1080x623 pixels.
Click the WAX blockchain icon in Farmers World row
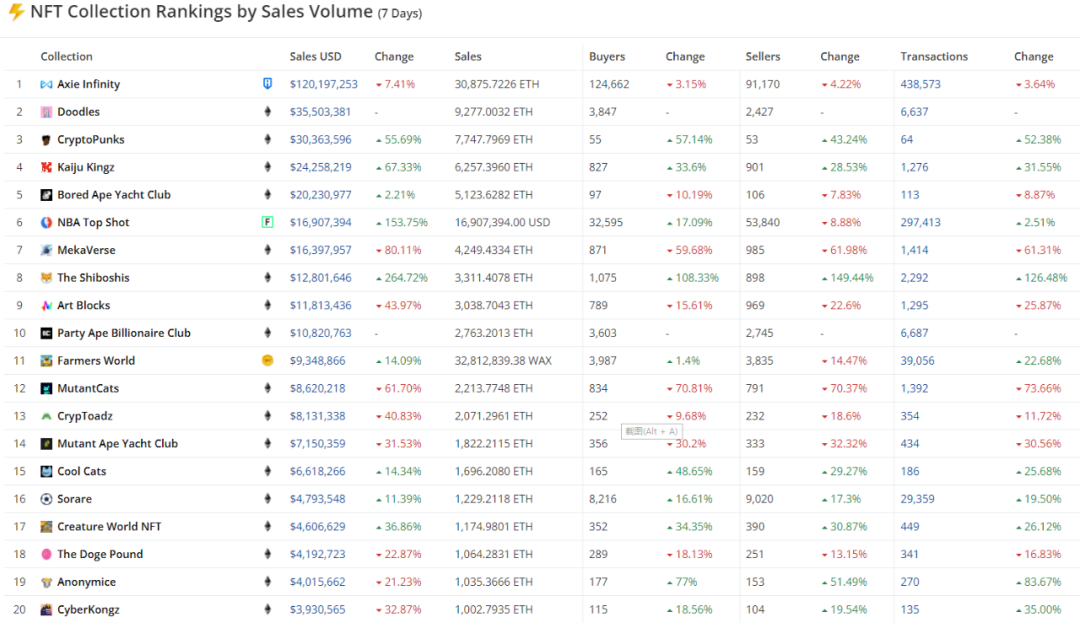coord(267,360)
